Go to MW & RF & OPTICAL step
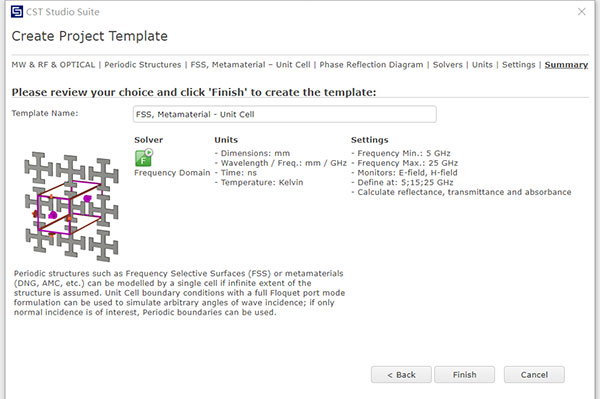The image size is (600, 399). tap(53, 65)
